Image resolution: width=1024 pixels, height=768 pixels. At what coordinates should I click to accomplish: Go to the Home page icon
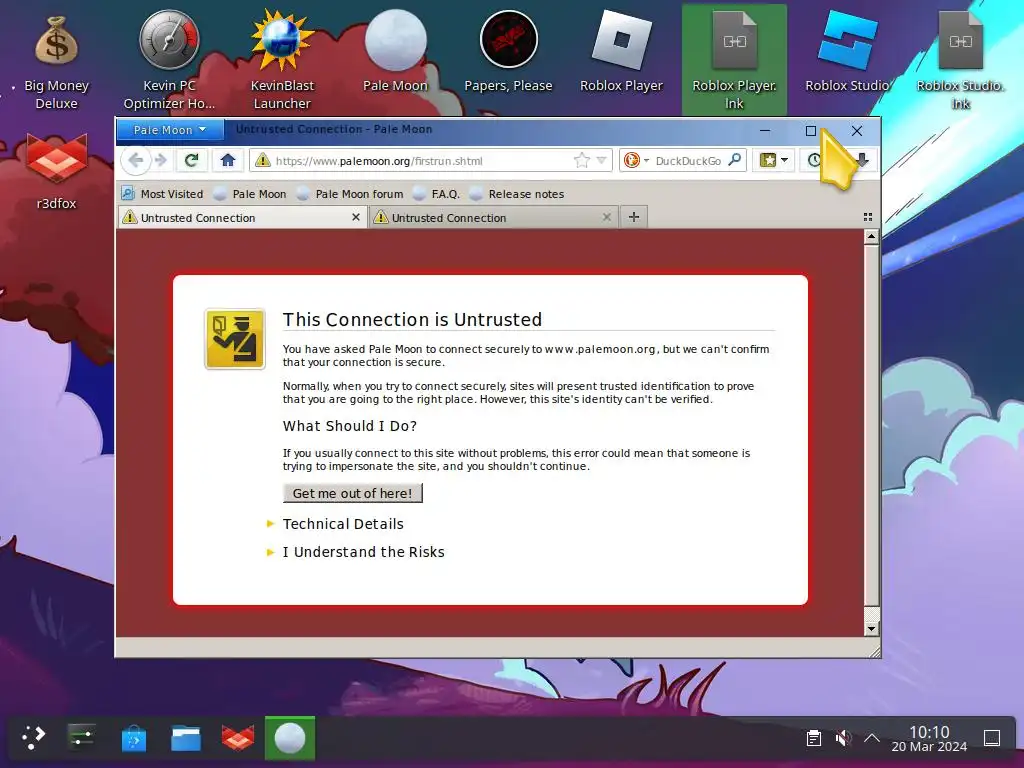(227, 160)
